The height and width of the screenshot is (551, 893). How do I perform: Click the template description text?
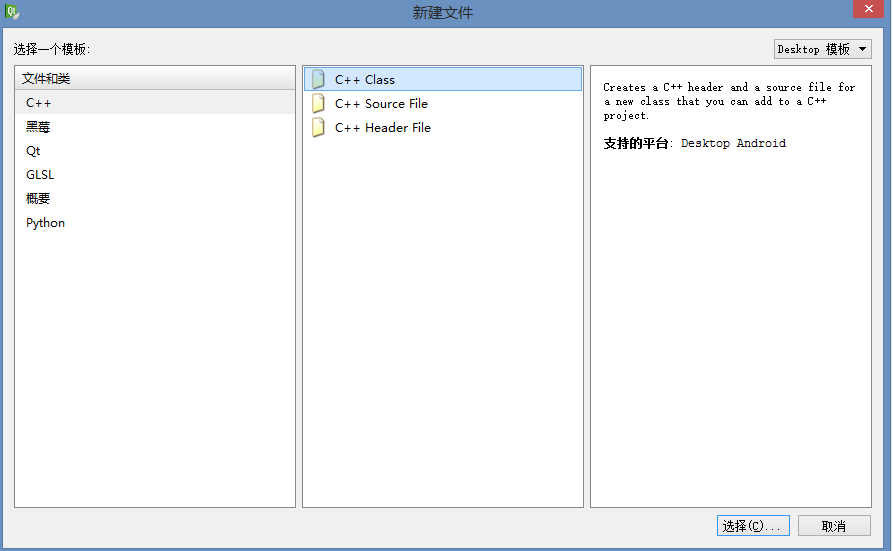click(x=729, y=101)
